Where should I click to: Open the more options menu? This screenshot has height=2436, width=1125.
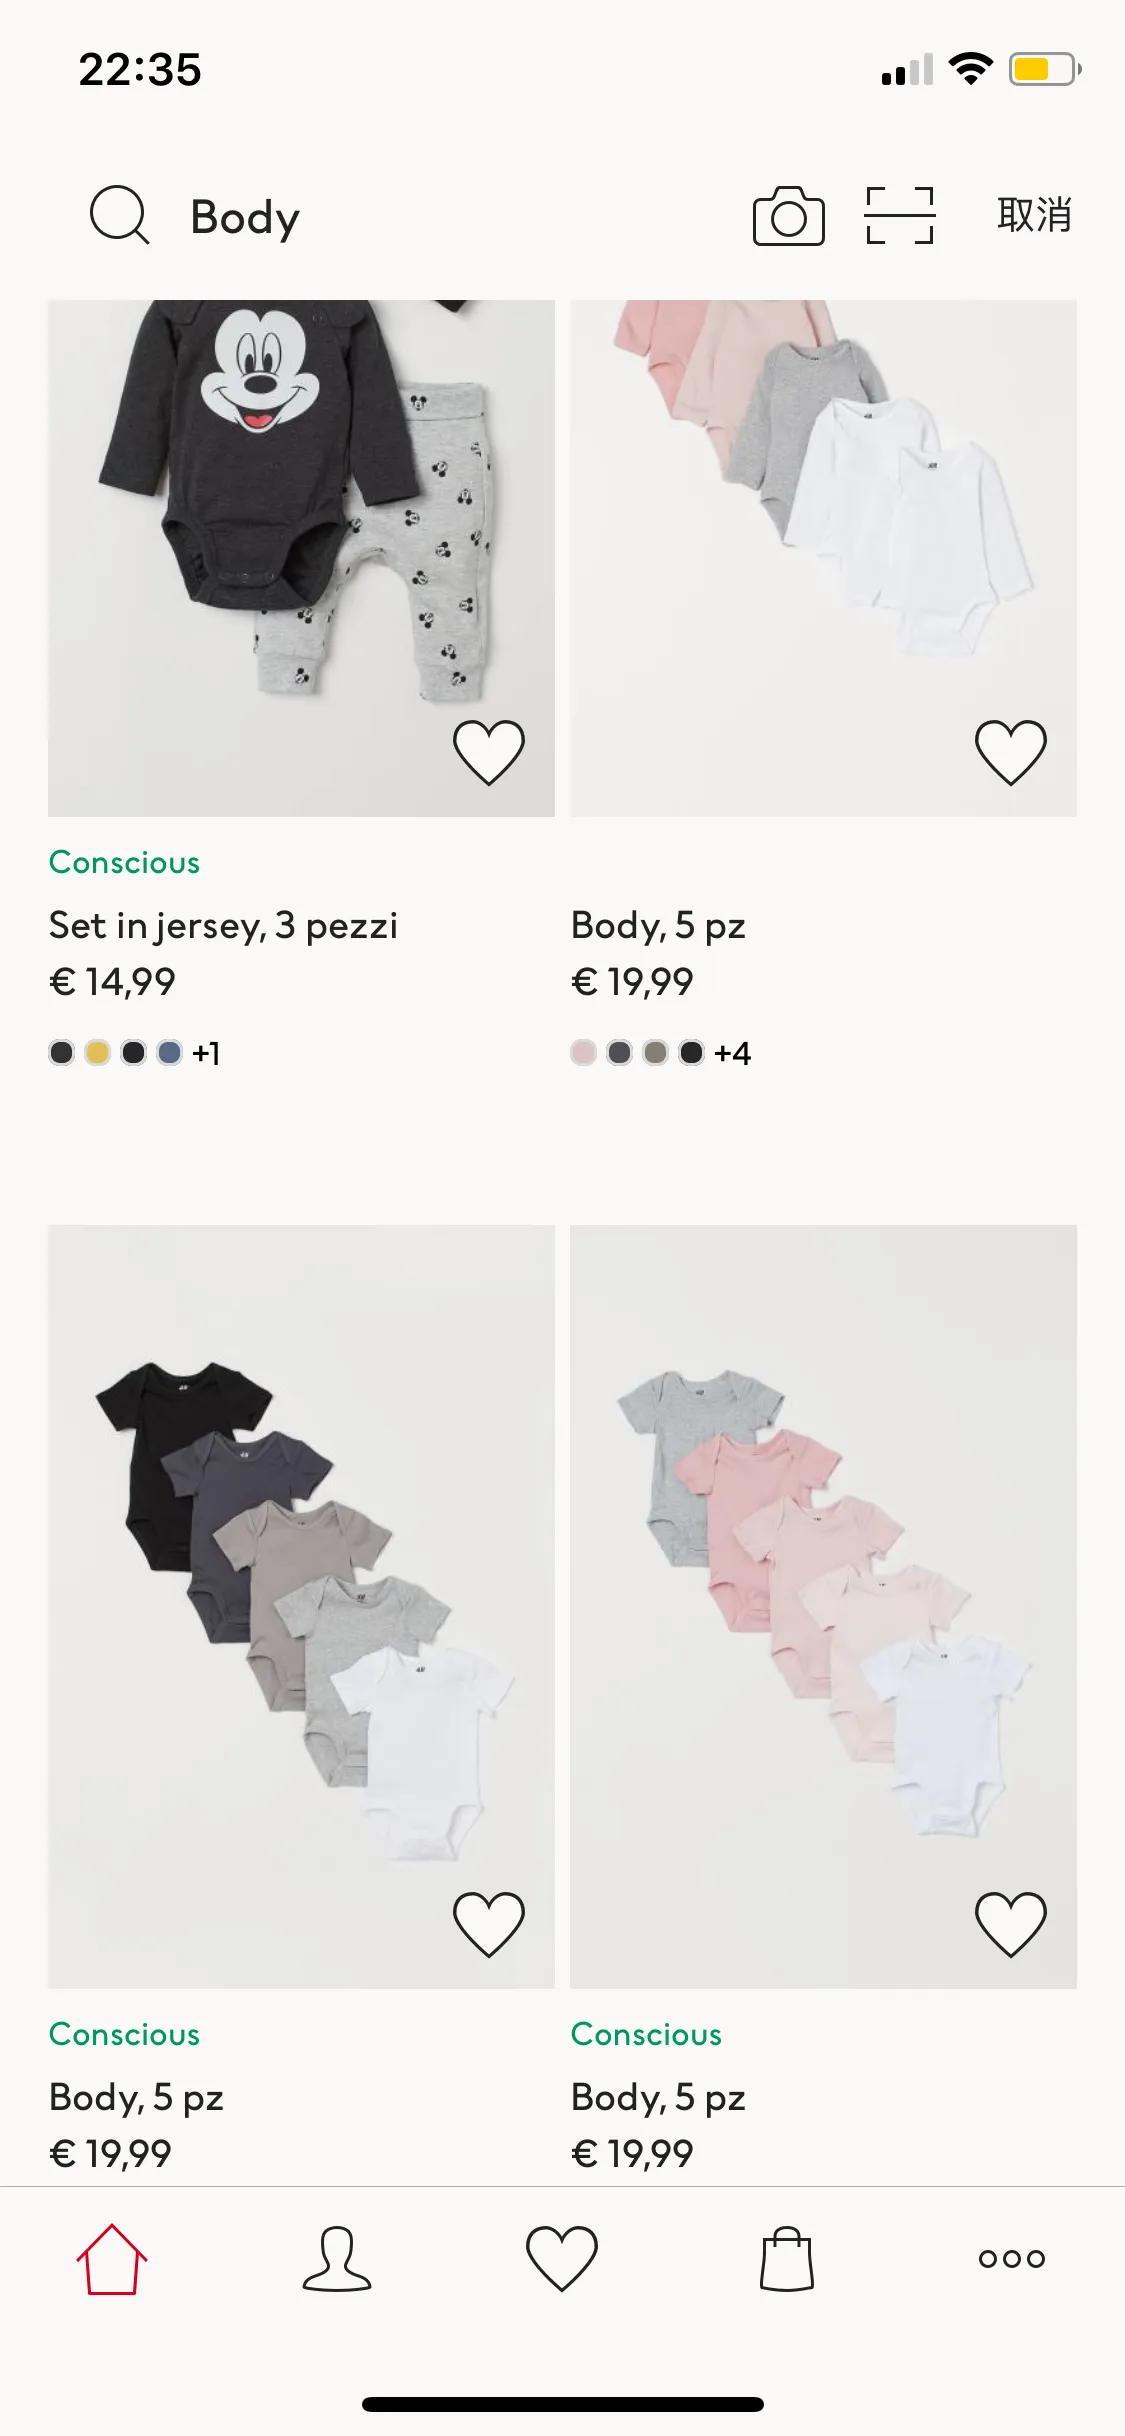[x=1012, y=2259]
